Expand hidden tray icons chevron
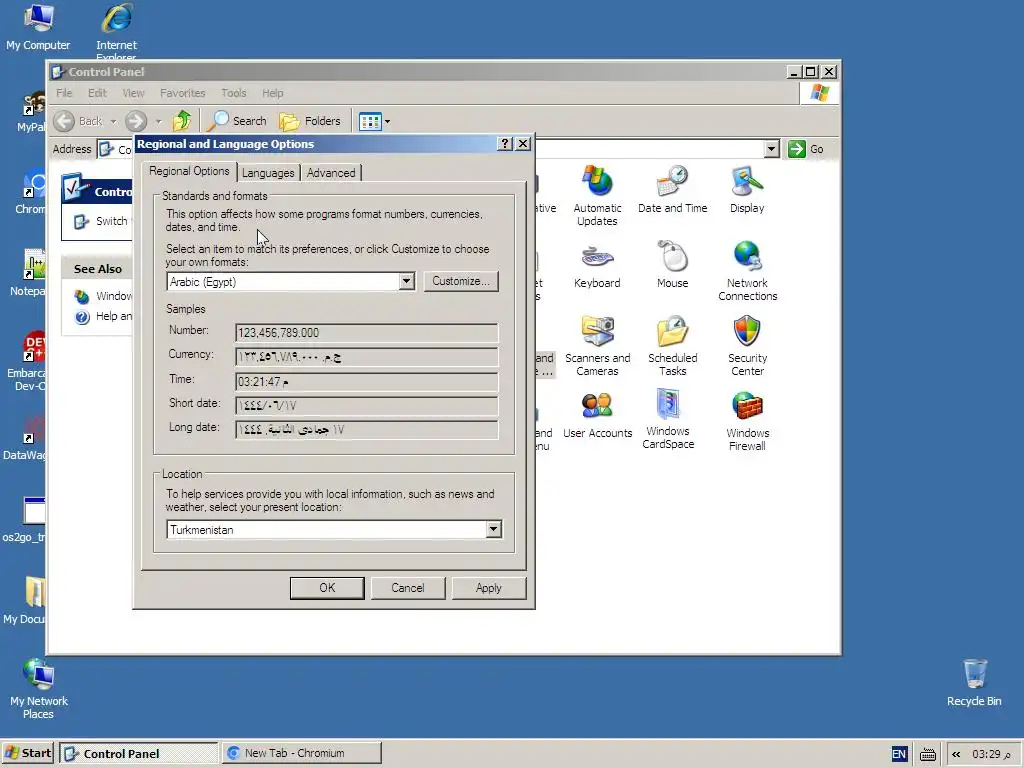 tap(956, 754)
